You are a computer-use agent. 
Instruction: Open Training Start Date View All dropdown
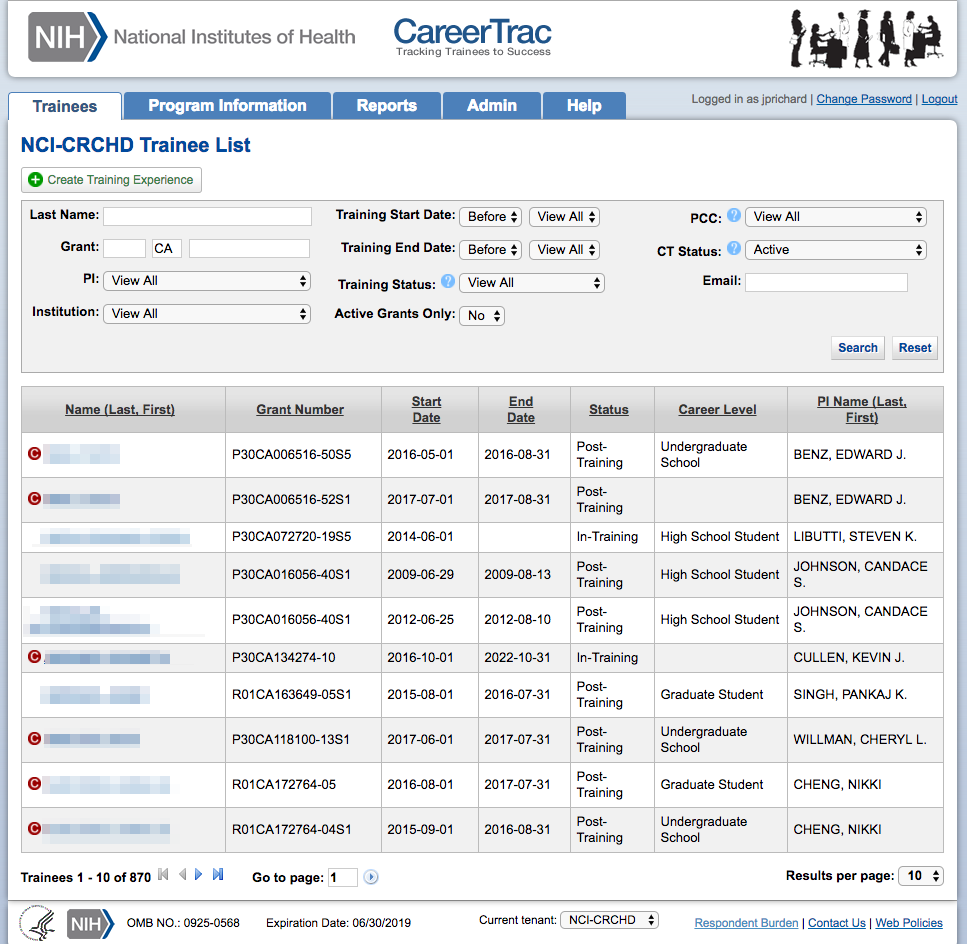[564, 216]
